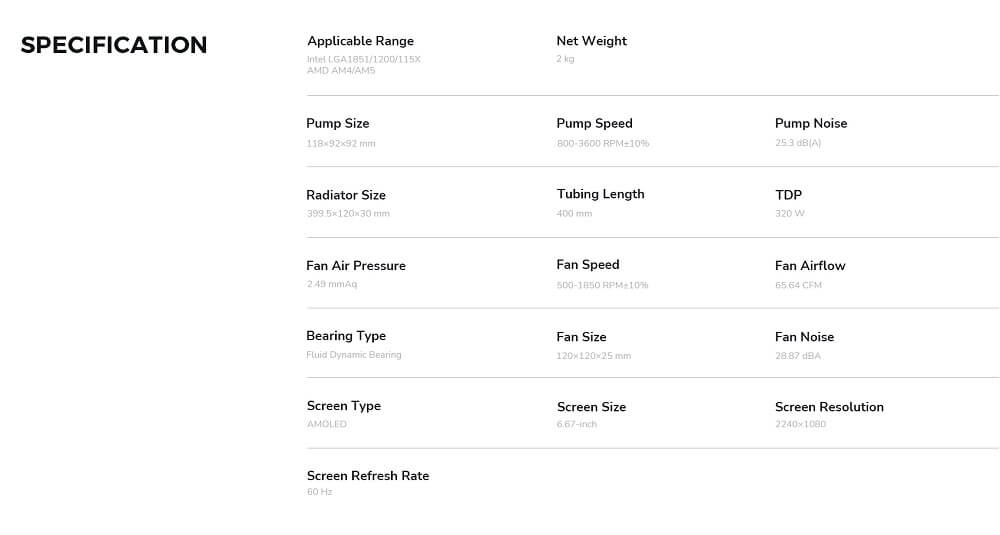1000x535 pixels.
Task: Click the Bearing Type label
Action: 345,336
